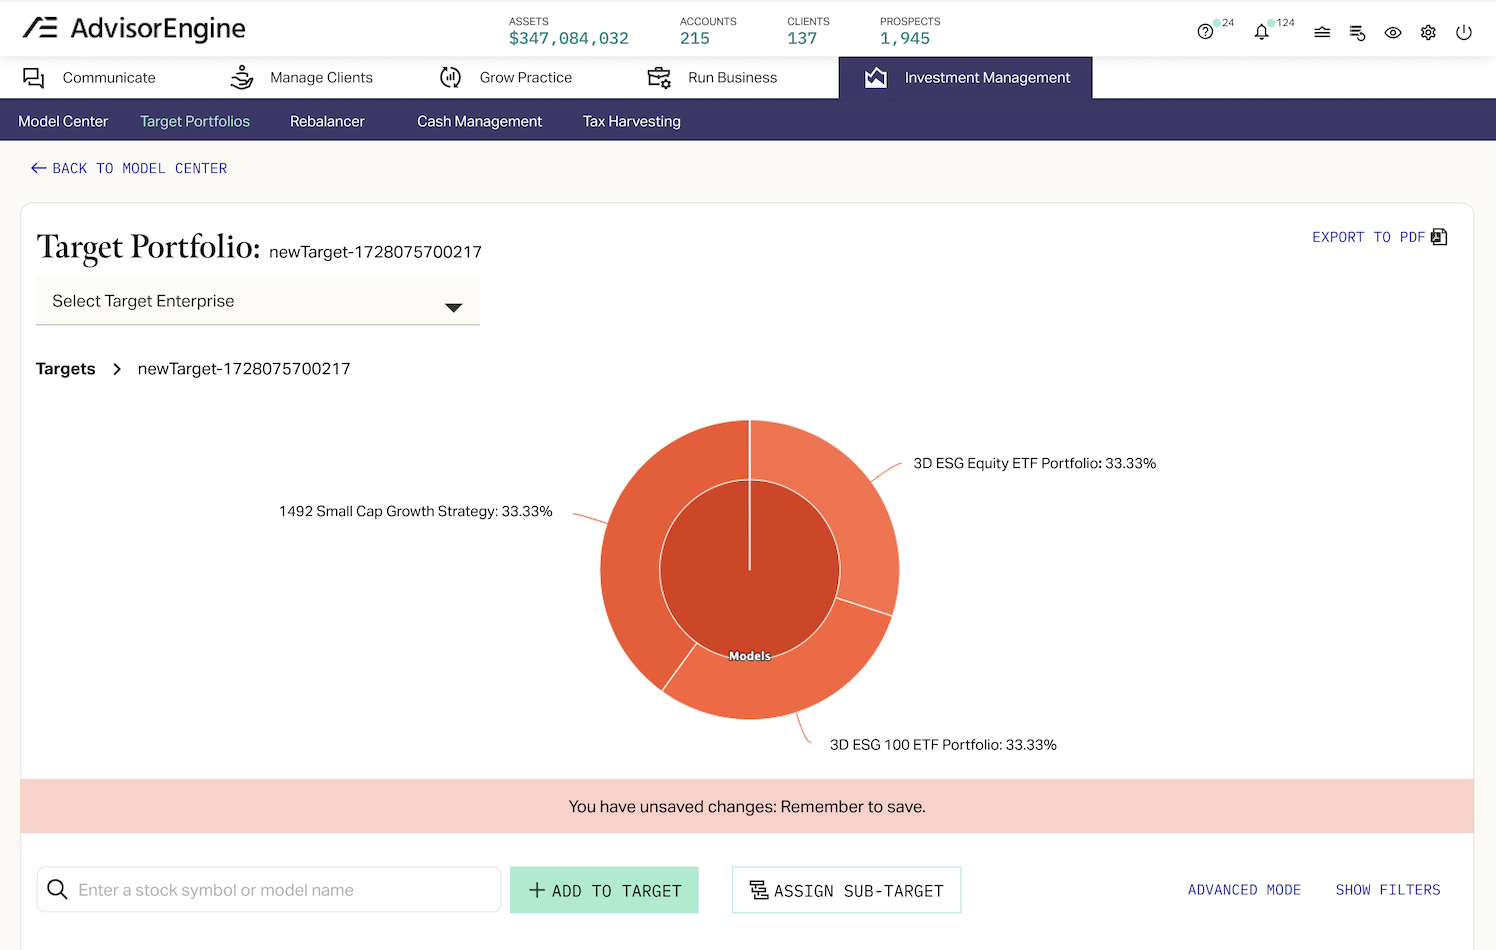Click the Clients count 137
Screen dimensions: 1496x950
tap(802, 38)
